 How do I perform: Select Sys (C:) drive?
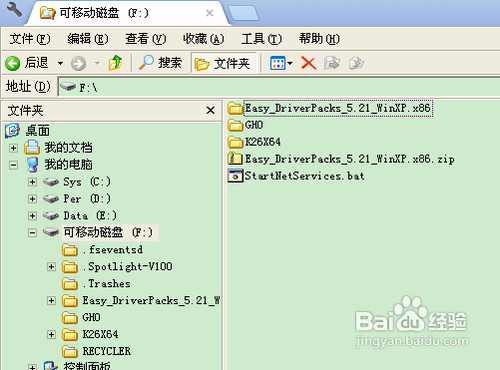[87, 182]
